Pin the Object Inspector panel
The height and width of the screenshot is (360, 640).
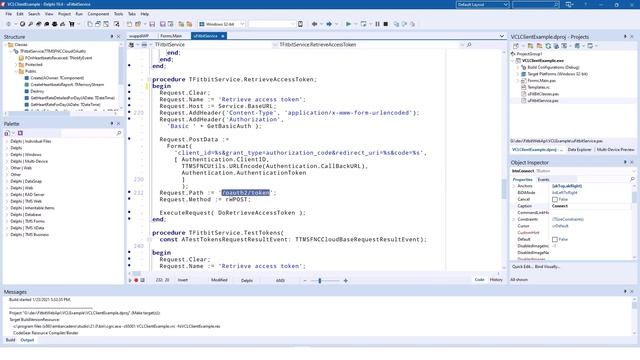coord(625,162)
